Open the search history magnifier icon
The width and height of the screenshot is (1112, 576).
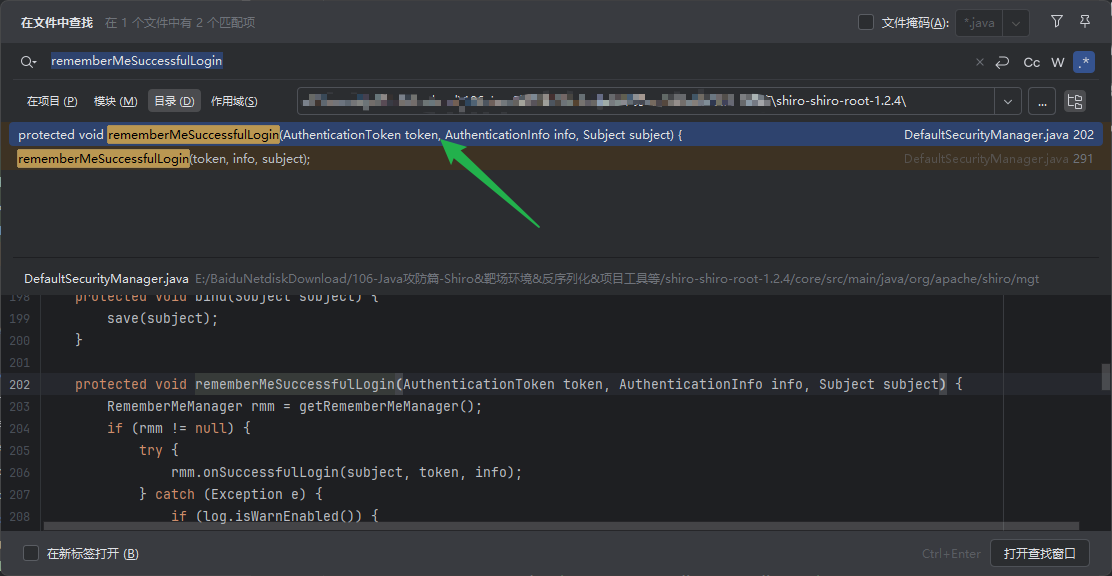pos(28,62)
